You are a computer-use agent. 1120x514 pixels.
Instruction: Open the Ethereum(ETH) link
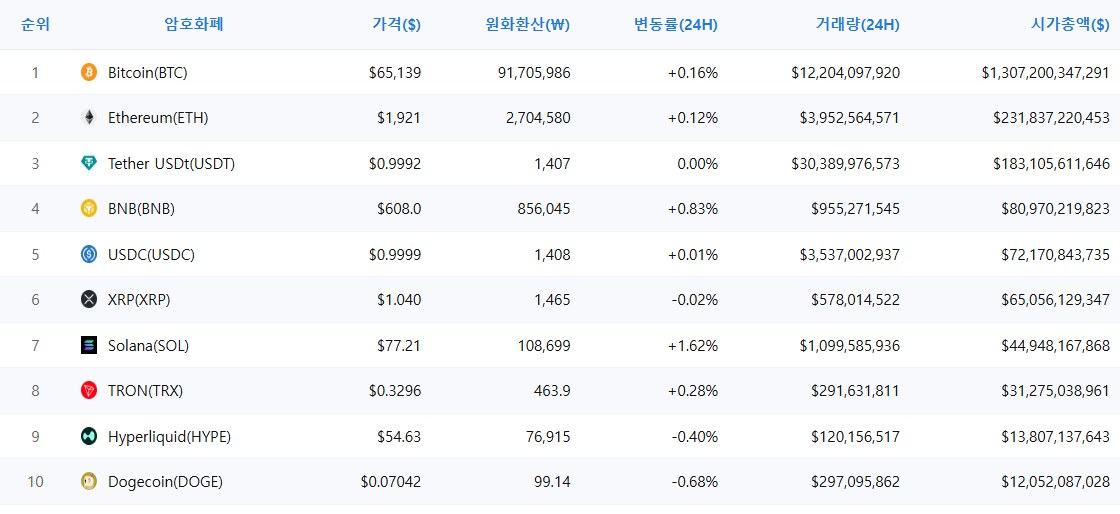(158, 118)
